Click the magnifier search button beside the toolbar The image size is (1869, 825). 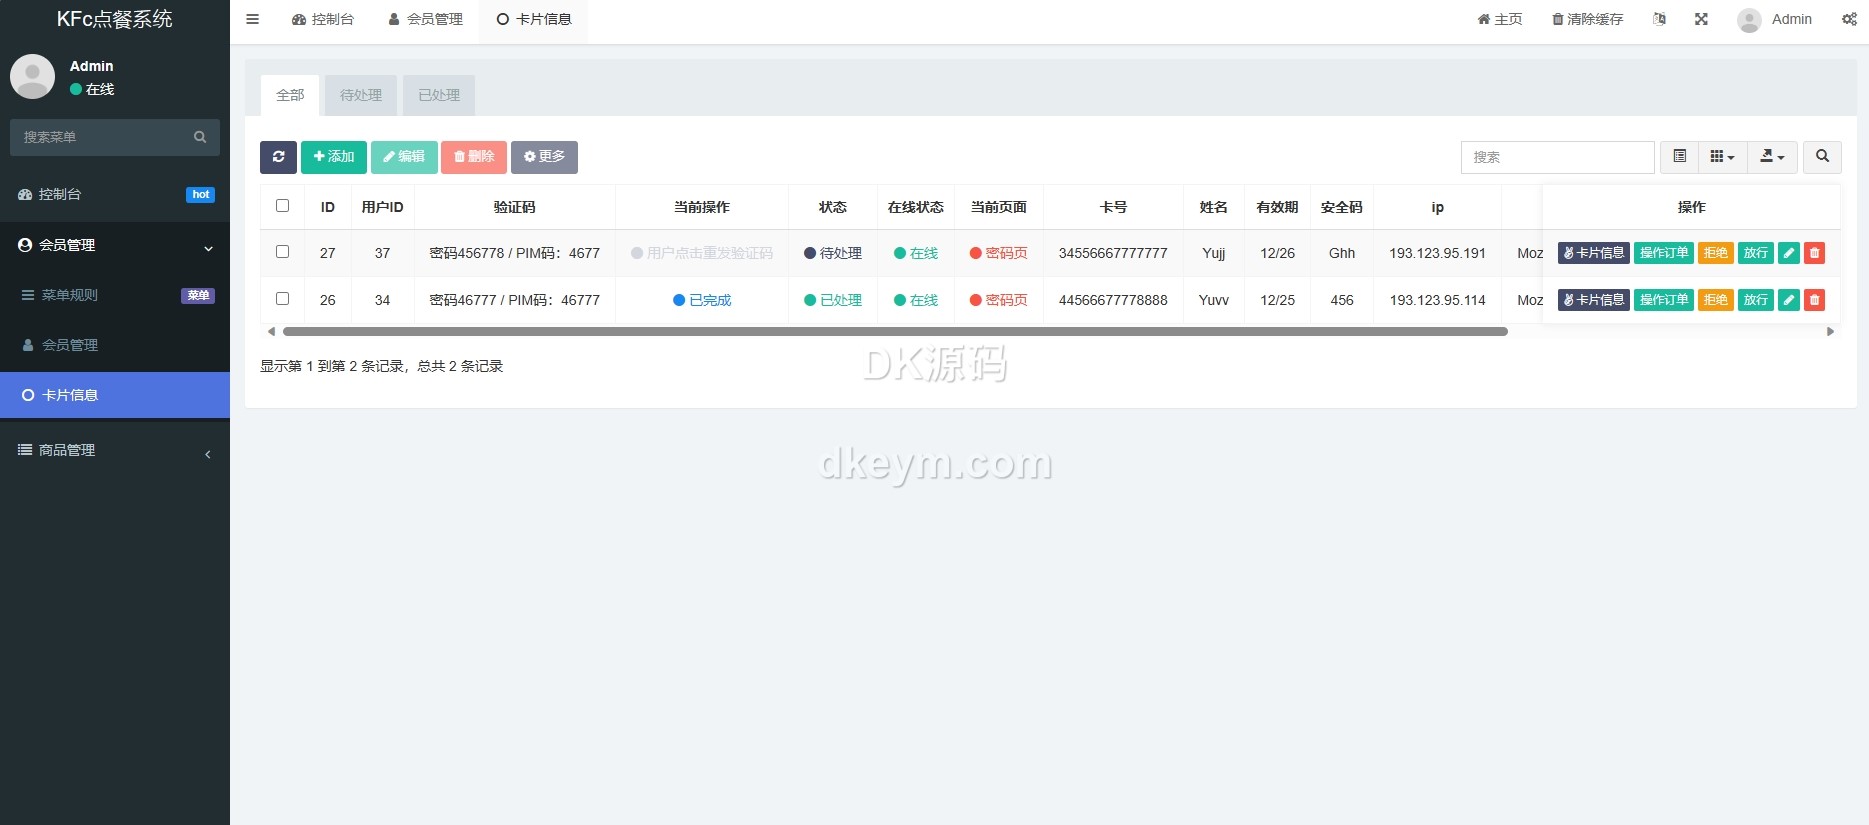tap(1822, 157)
